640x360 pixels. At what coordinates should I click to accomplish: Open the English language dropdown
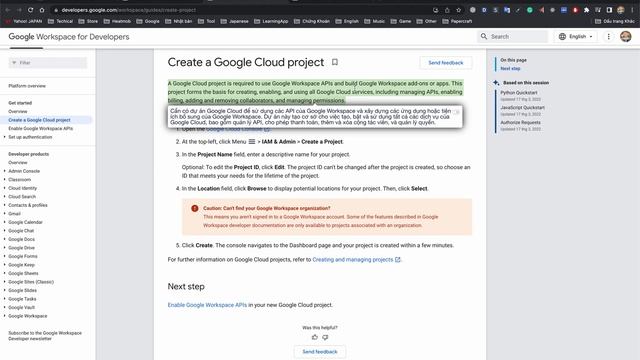click(576, 36)
